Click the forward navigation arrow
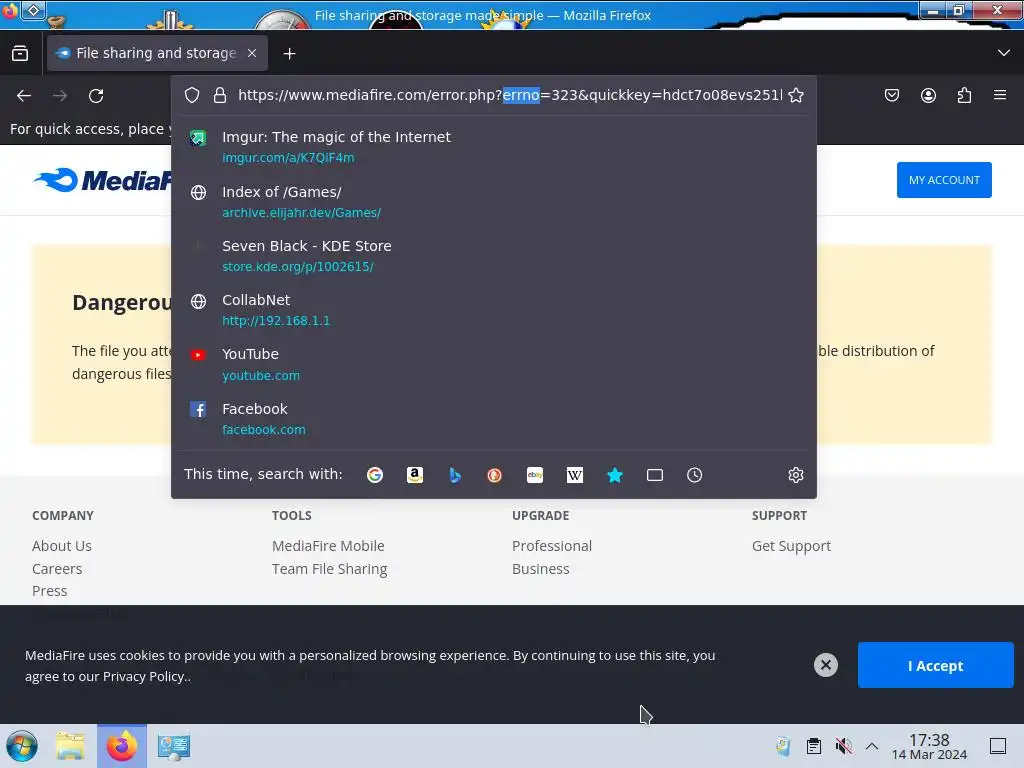The width and height of the screenshot is (1024, 768). tap(60, 96)
